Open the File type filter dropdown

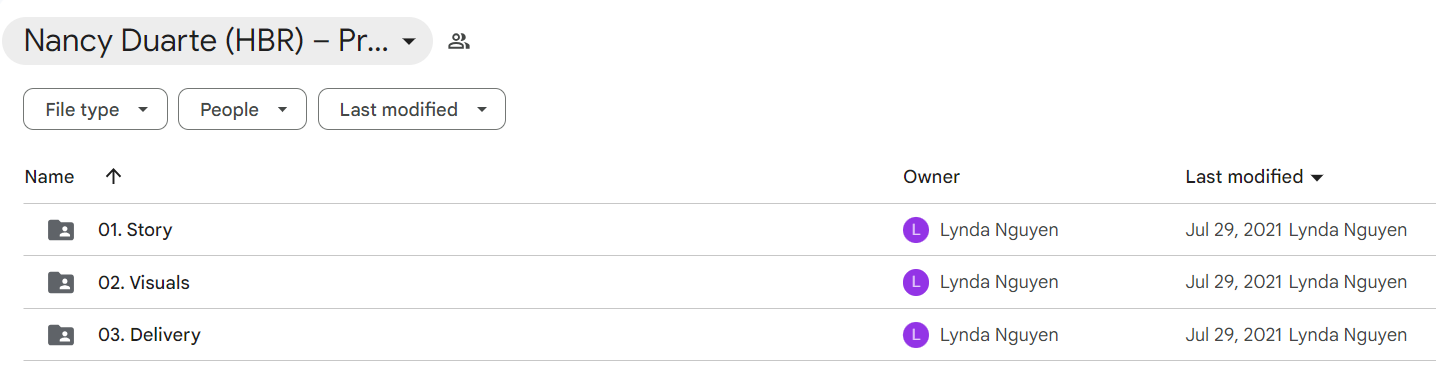pyautogui.click(x=95, y=110)
